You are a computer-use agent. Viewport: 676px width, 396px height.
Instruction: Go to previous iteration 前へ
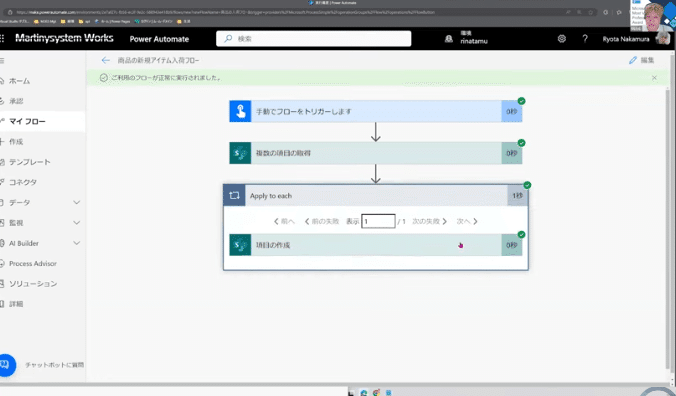point(285,221)
